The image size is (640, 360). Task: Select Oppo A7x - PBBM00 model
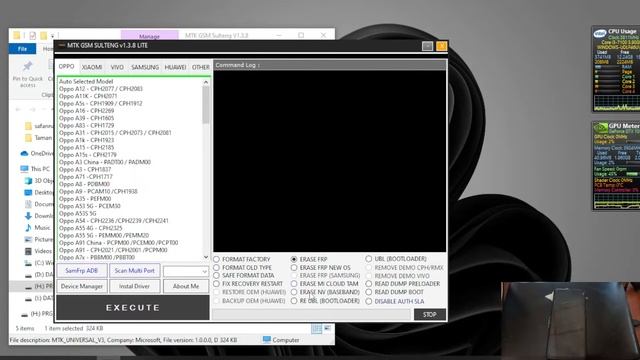click(x=97, y=258)
